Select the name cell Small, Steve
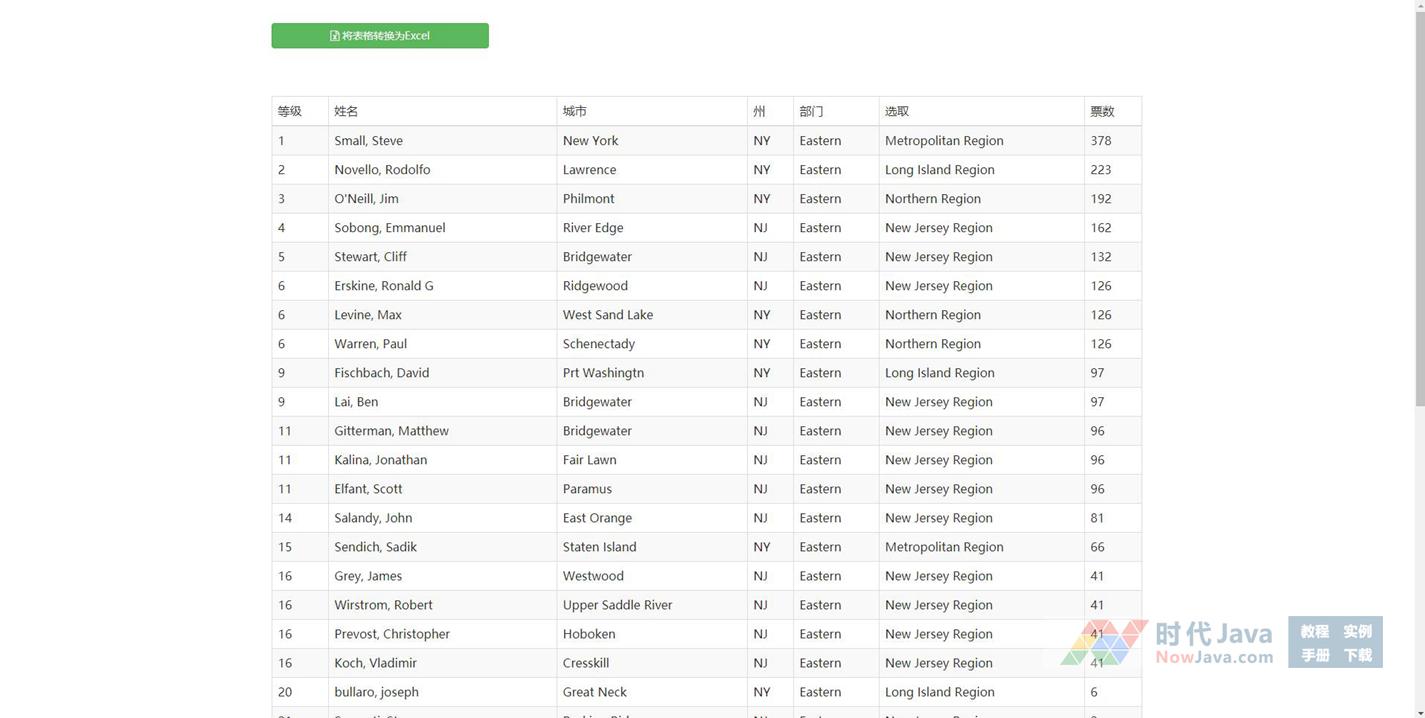This screenshot has width=1425, height=718. click(442, 141)
